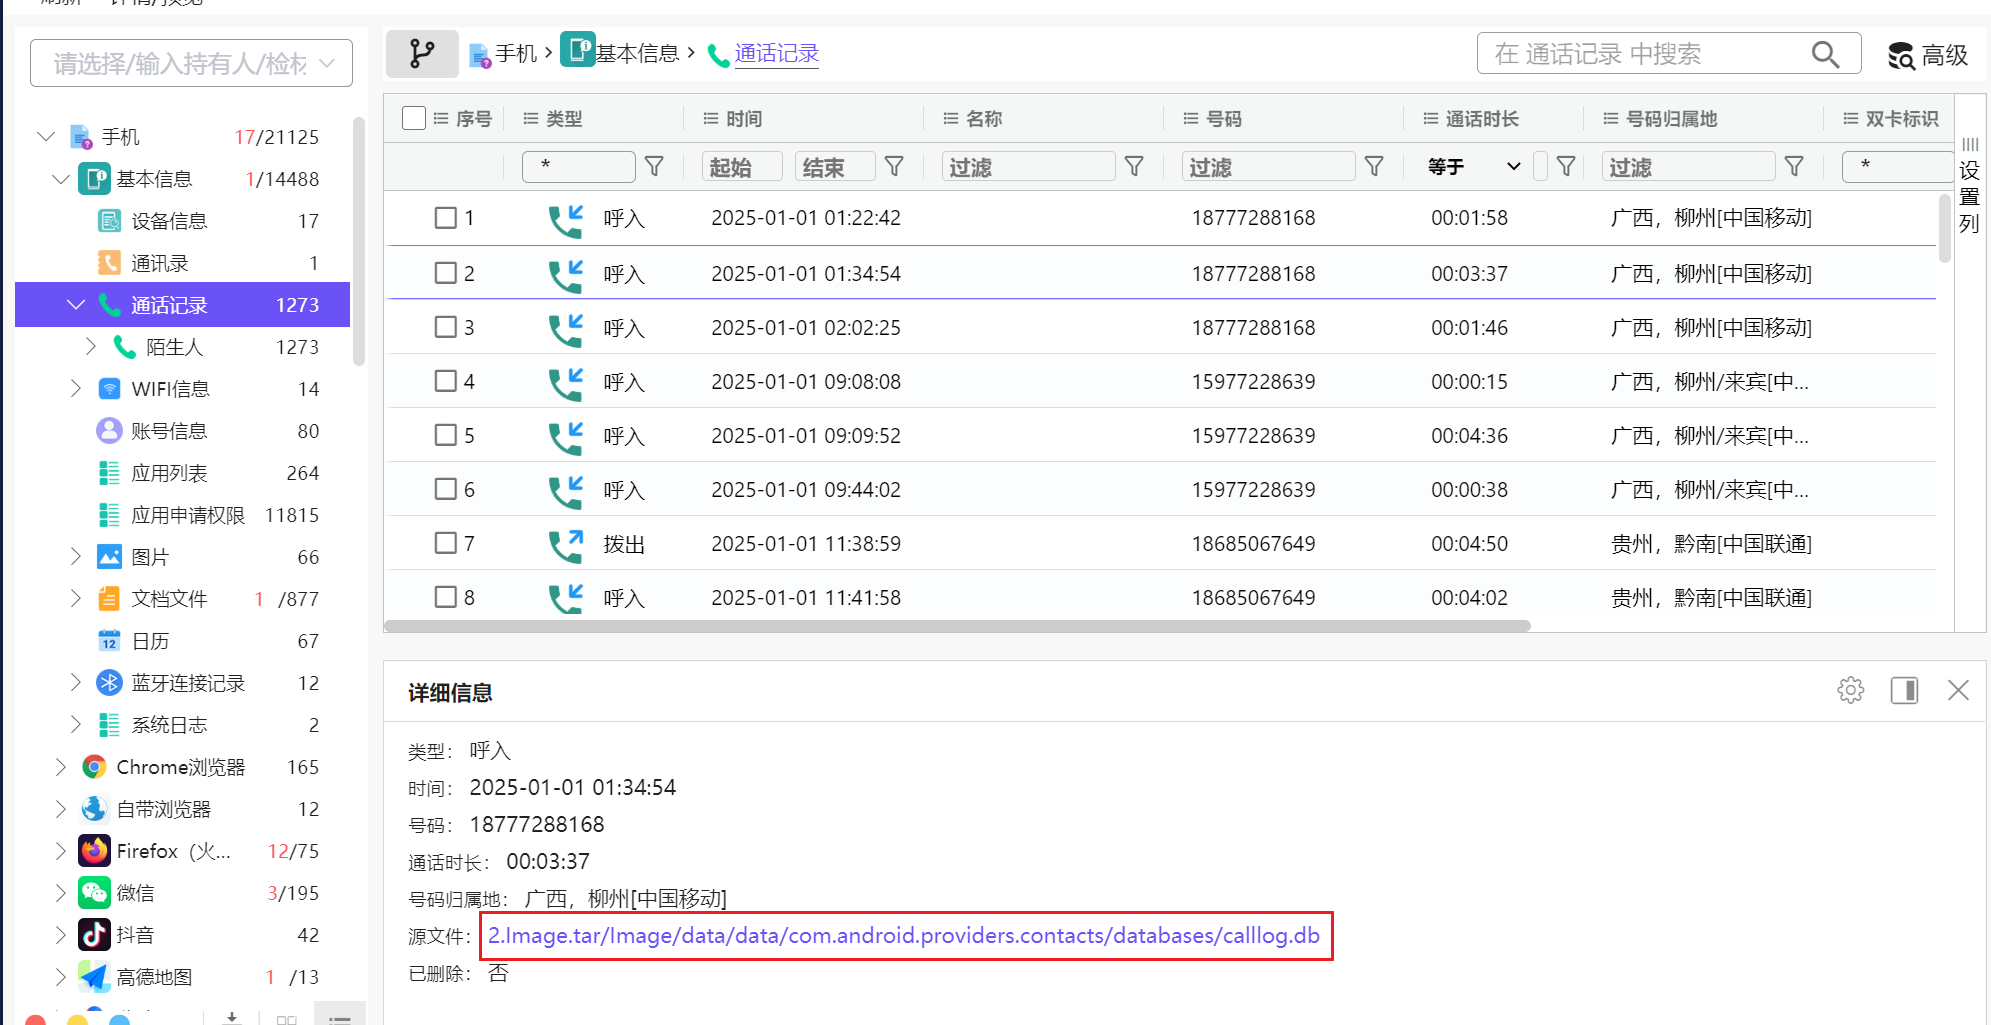Open the 高级 advanced search

(1927, 55)
